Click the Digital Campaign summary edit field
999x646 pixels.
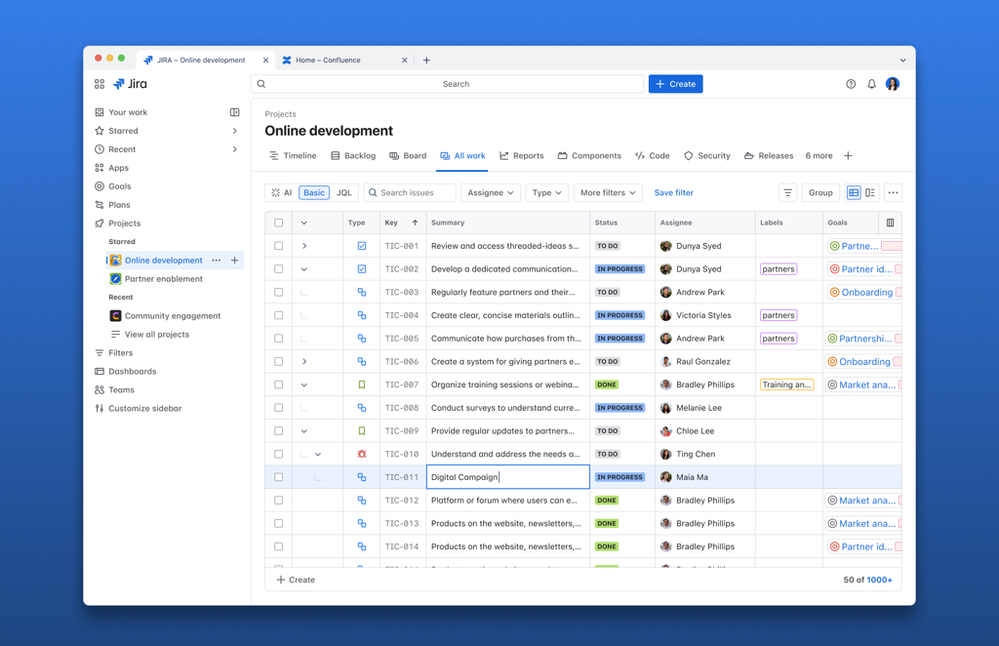coord(508,477)
